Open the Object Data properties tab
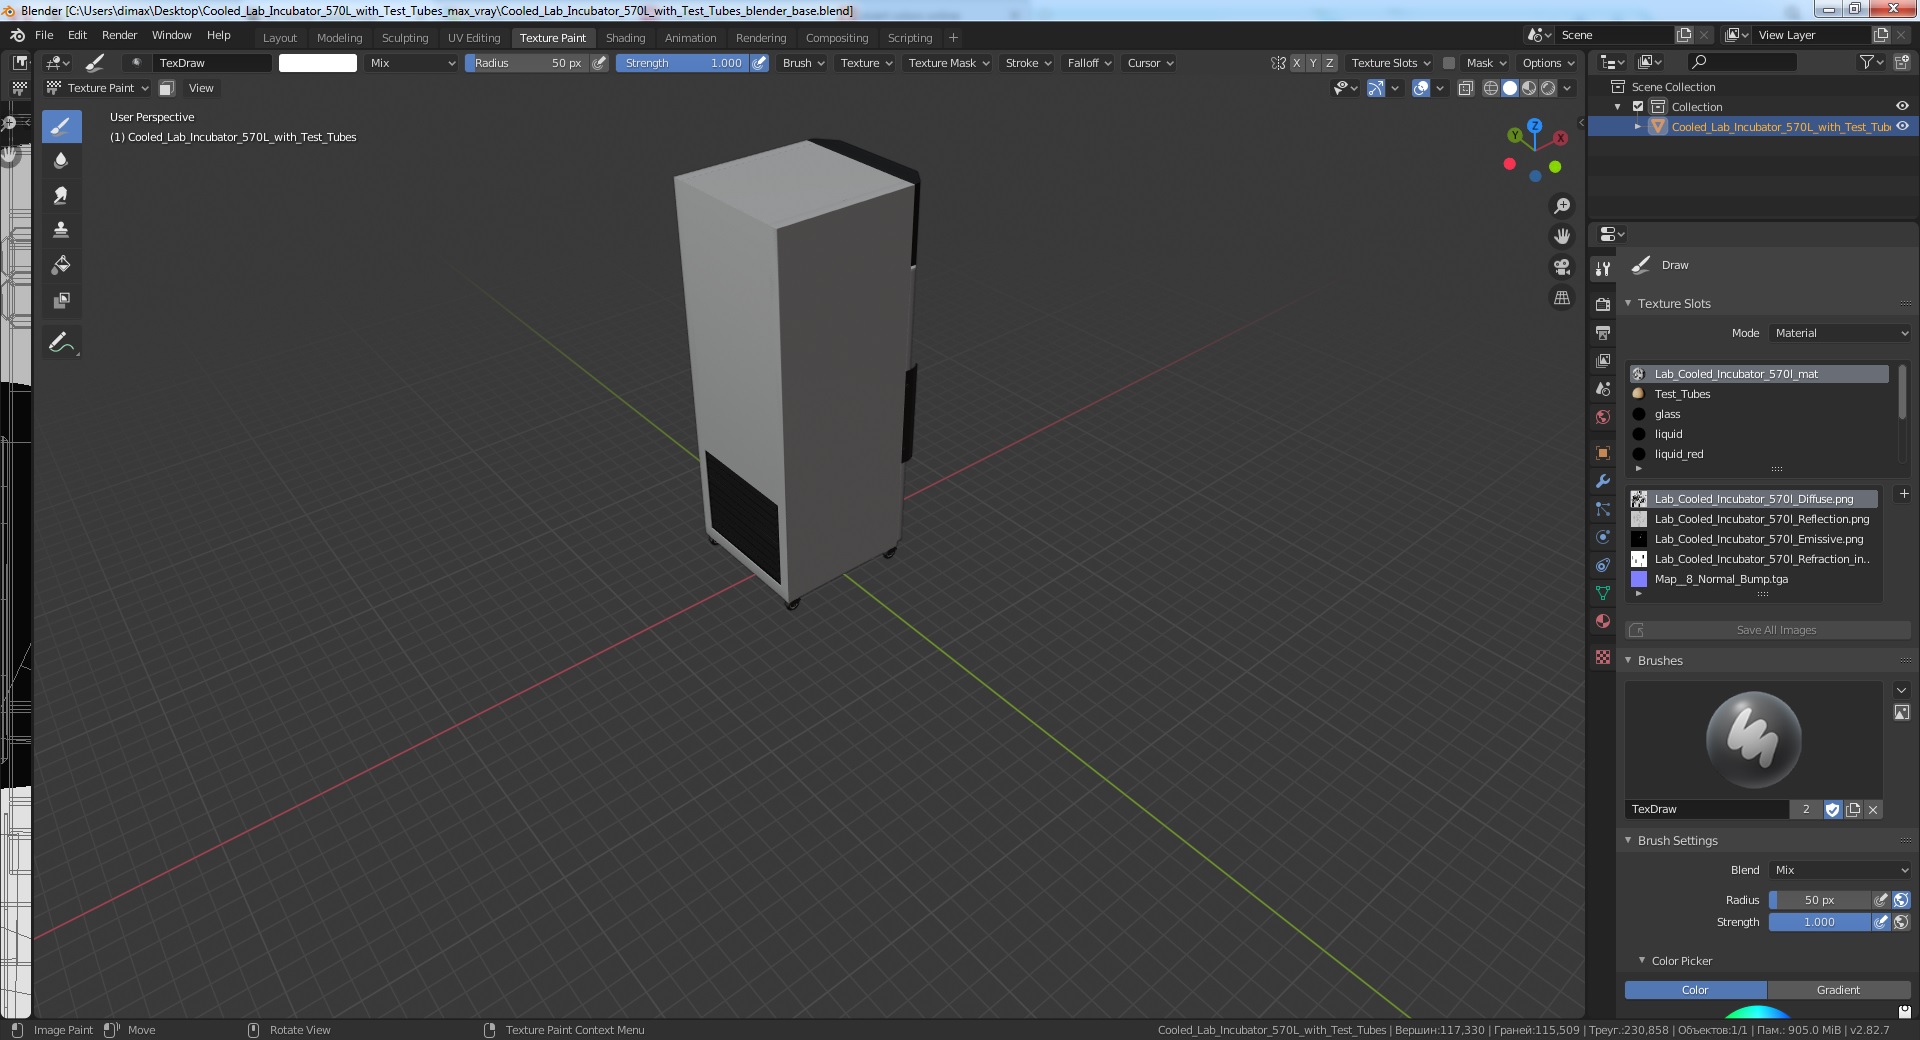Screen dimensions: 1920x1040 point(1603,593)
